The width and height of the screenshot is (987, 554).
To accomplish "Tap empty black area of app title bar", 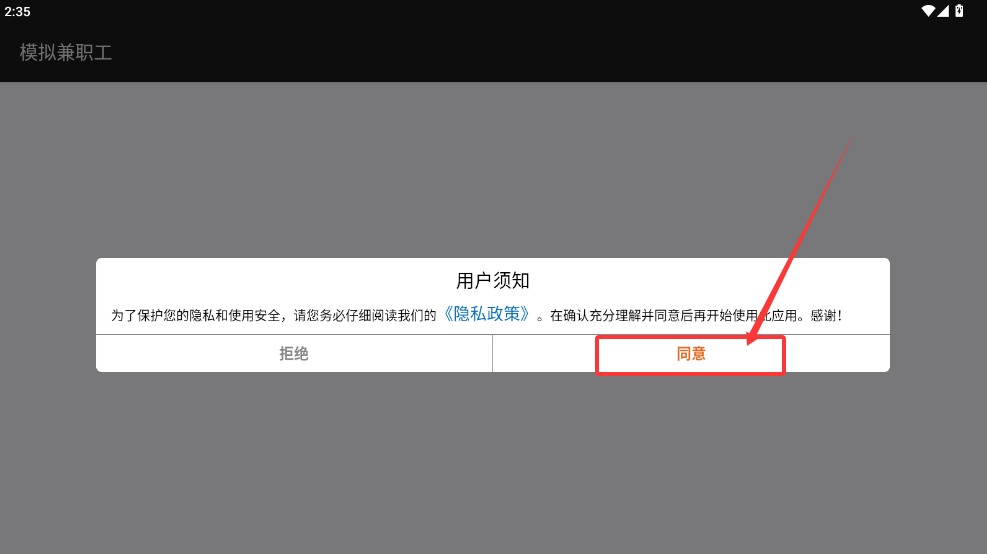I will tap(535, 52).
